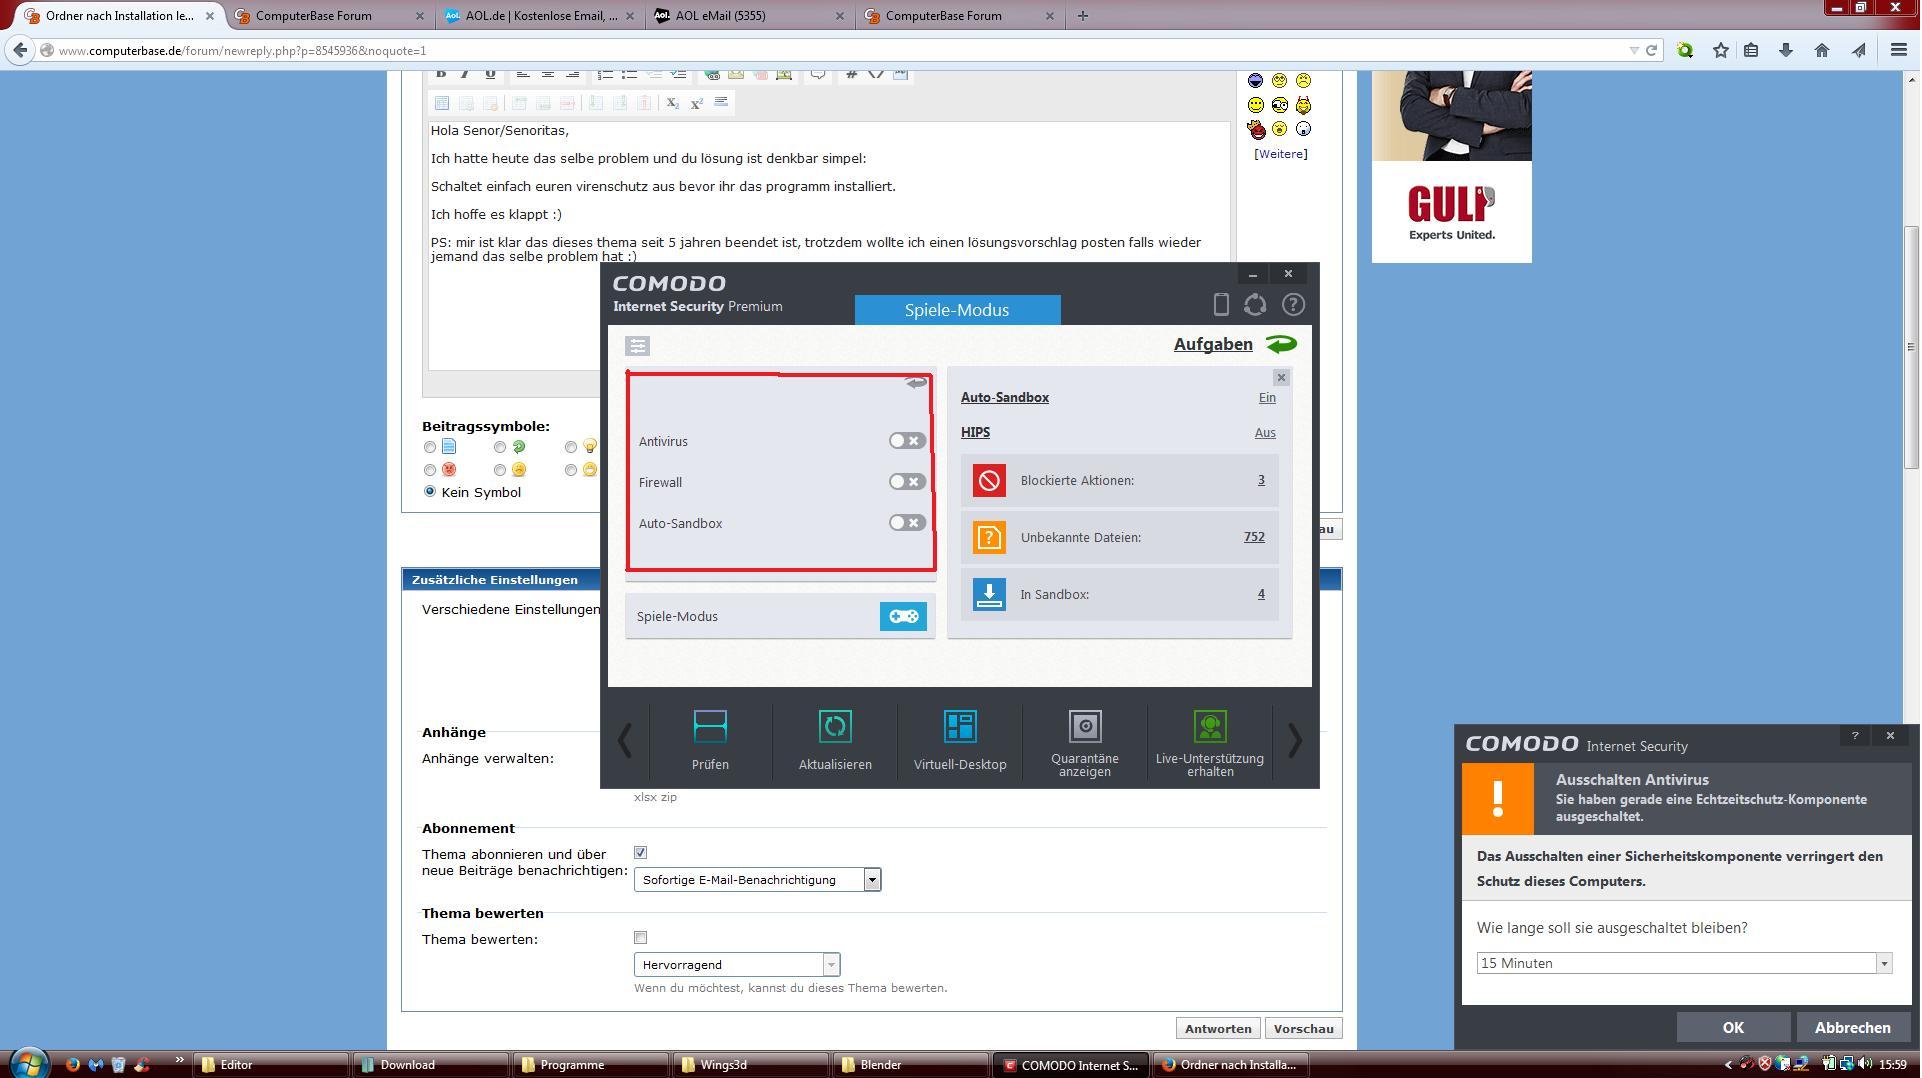This screenshot has width=1922, height=1078.
Task: Click OK in Ausschalten Antivirus dialog
Action: tap(1733, 1028)
